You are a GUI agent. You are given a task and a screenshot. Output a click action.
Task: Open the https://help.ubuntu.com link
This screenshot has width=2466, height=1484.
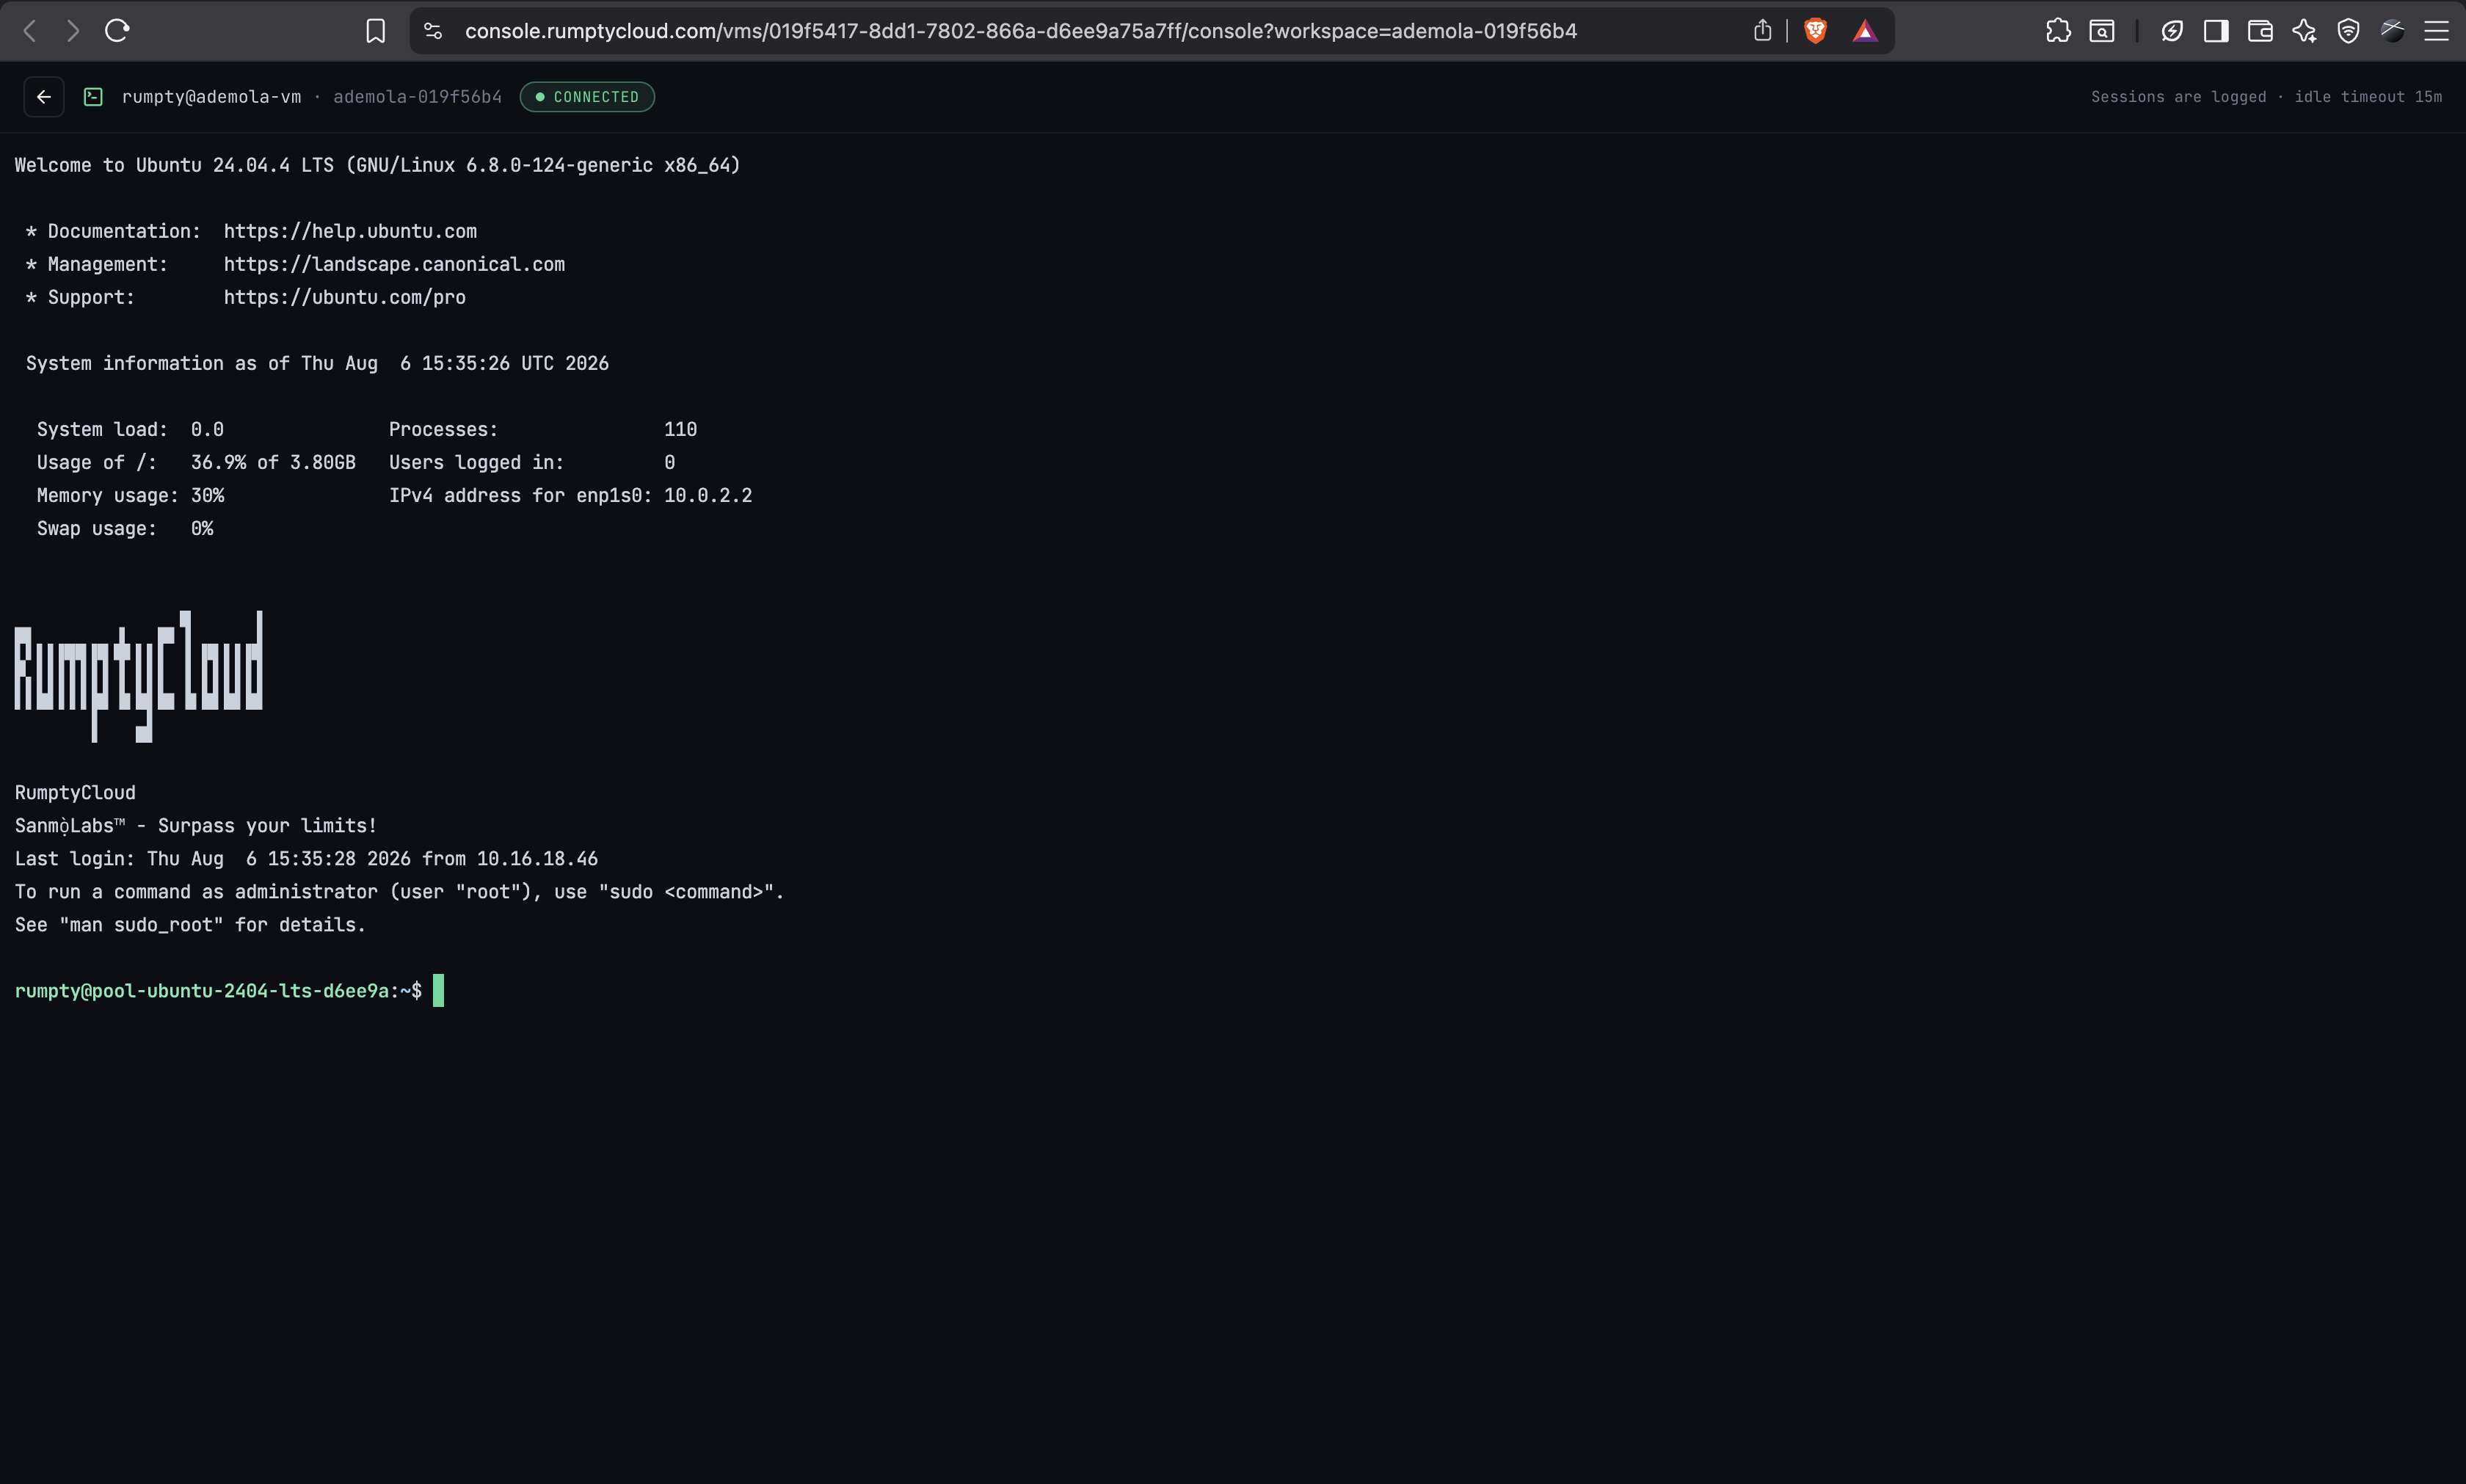pyautogui.click(x=350, y=231)
